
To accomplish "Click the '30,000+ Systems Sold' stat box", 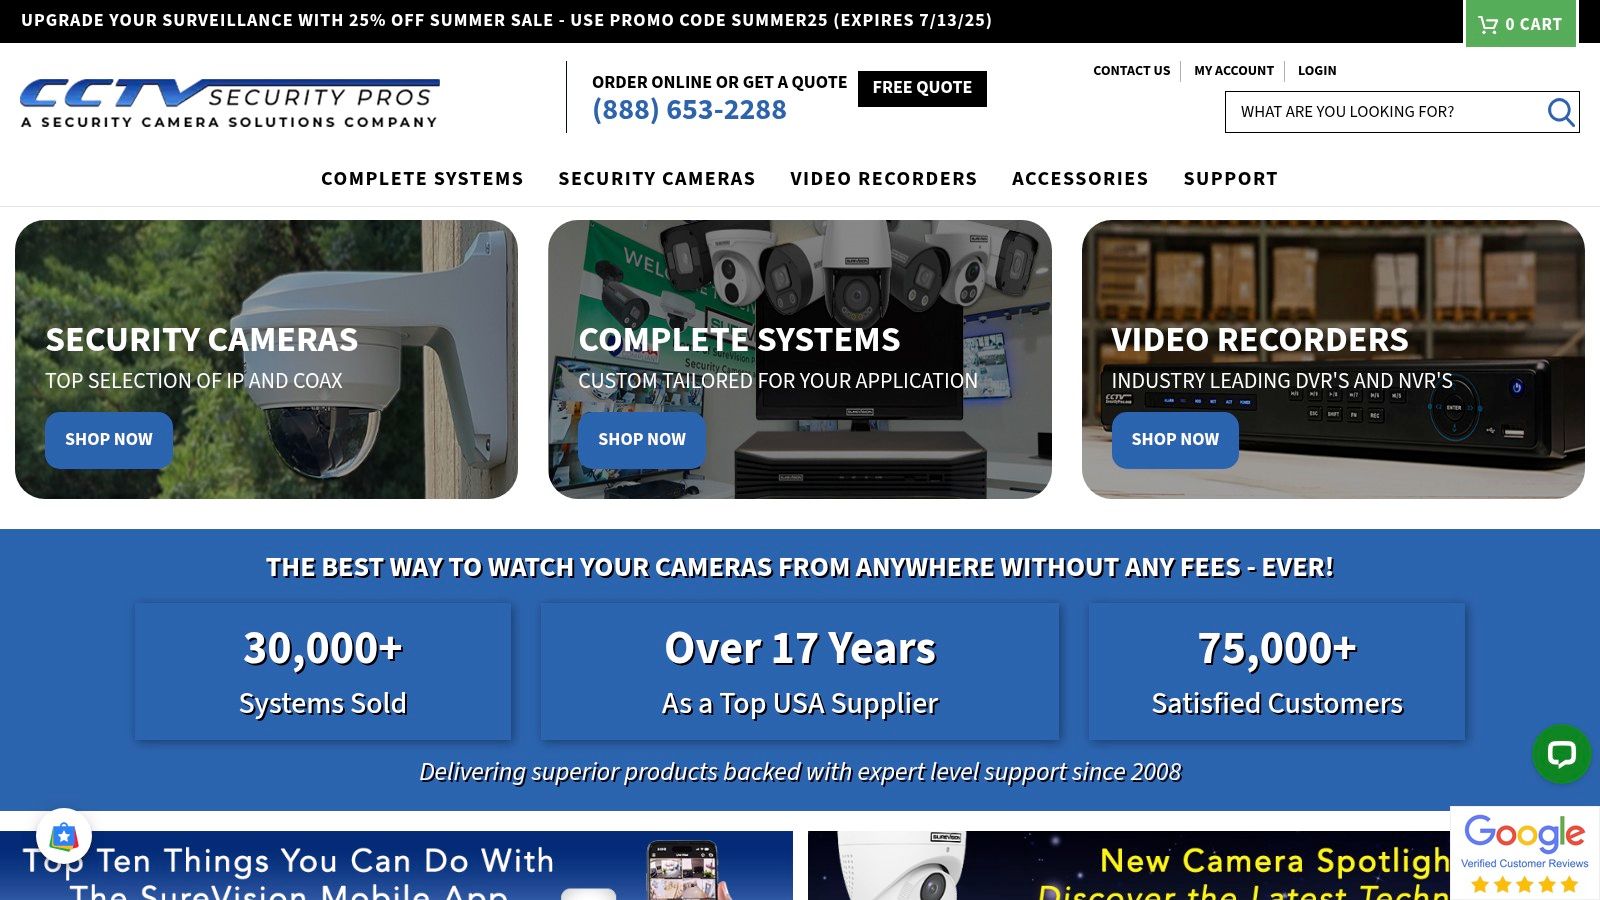I will 322,672.
